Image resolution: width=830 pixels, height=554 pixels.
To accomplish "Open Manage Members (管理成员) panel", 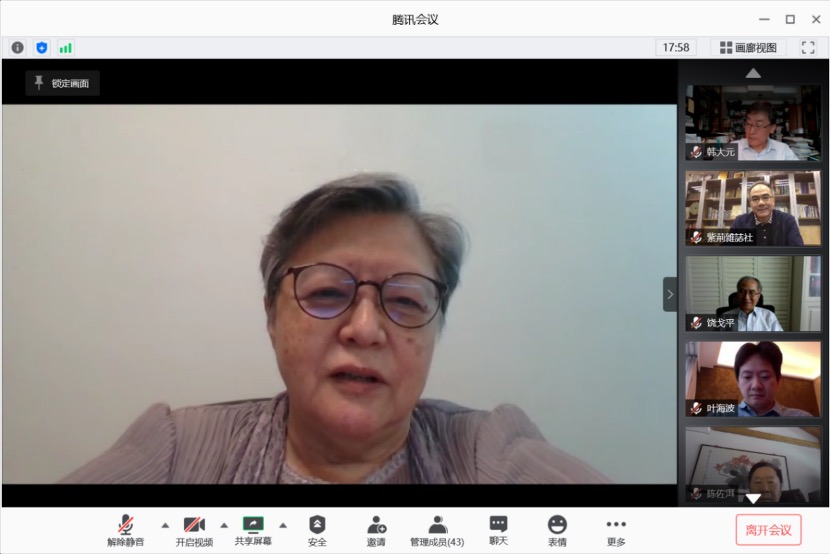I will click(437, 530).
